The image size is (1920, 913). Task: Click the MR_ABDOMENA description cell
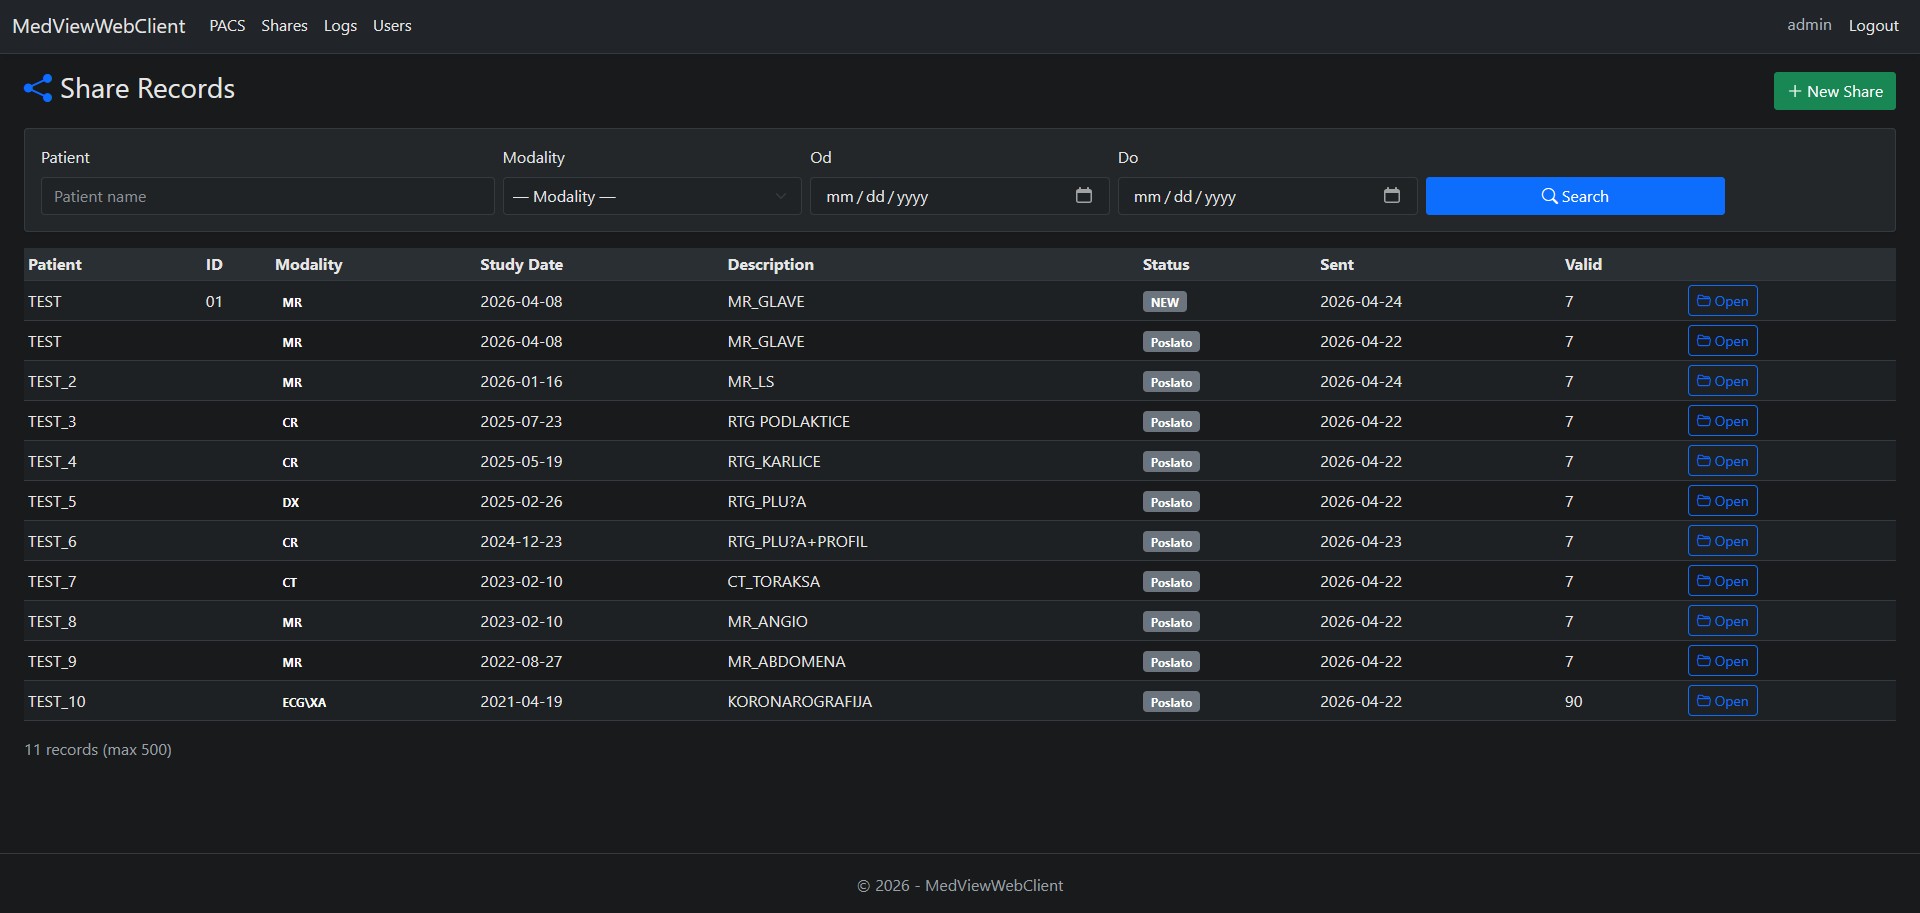pyautogui.click(x=787, y=661)
